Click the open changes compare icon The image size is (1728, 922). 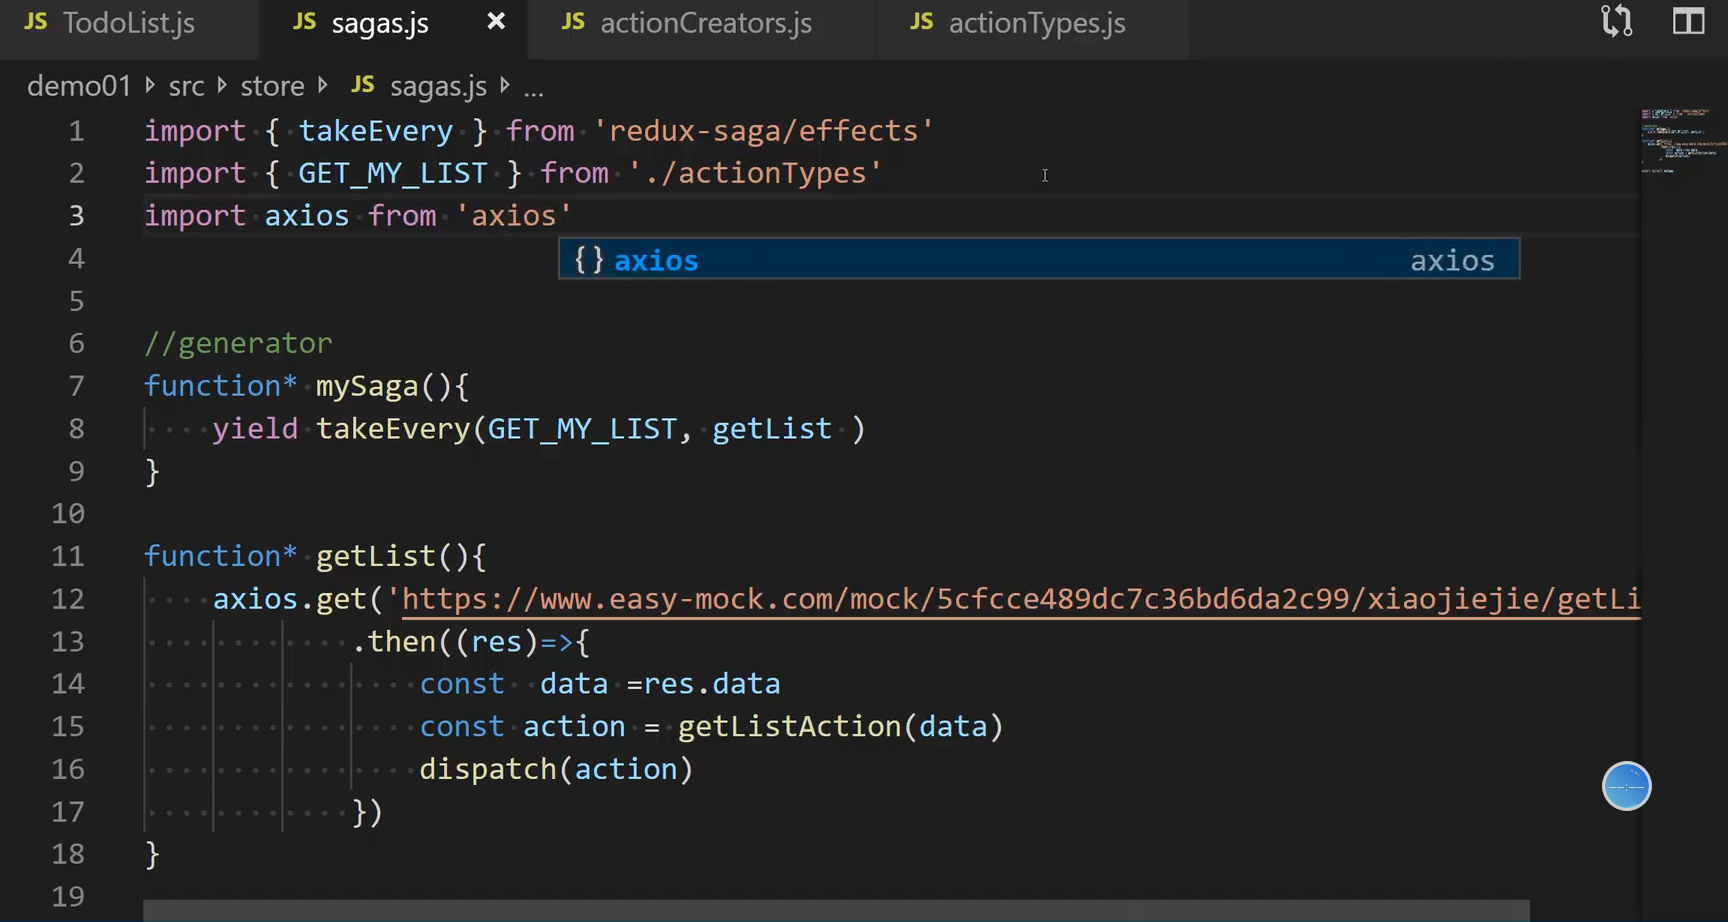pyautogui.click(x=1617, y=22)
